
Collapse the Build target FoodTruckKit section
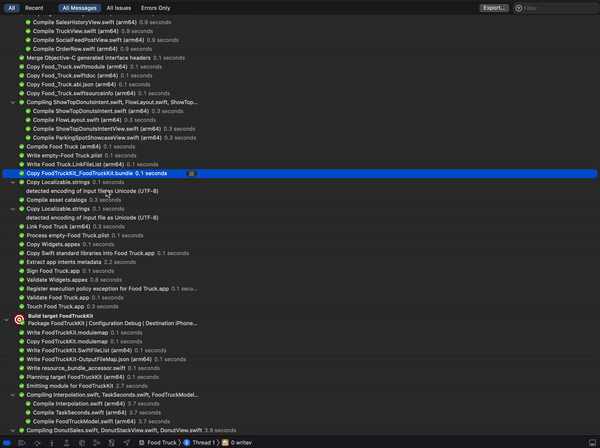6,319
